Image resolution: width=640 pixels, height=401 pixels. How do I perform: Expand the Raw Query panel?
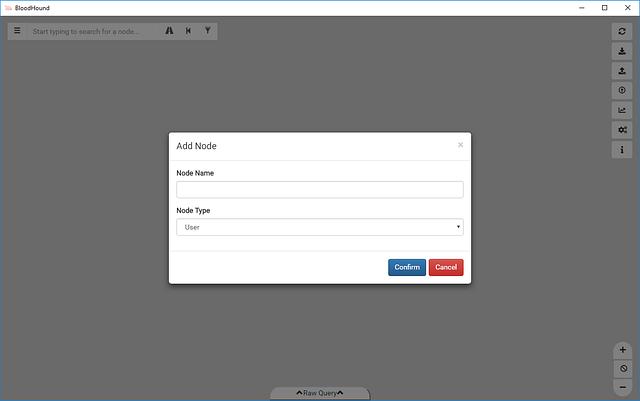pos(320,393)
